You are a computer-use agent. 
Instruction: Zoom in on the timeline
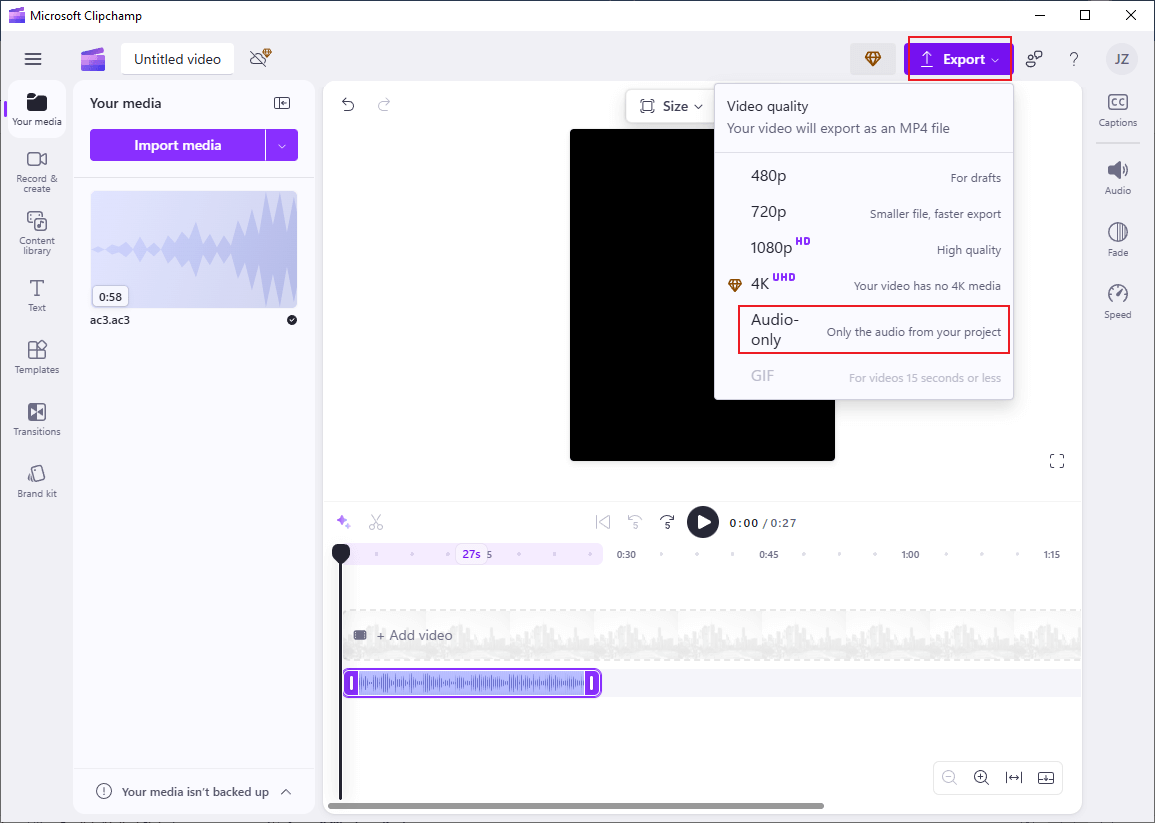tap(981, 778)
